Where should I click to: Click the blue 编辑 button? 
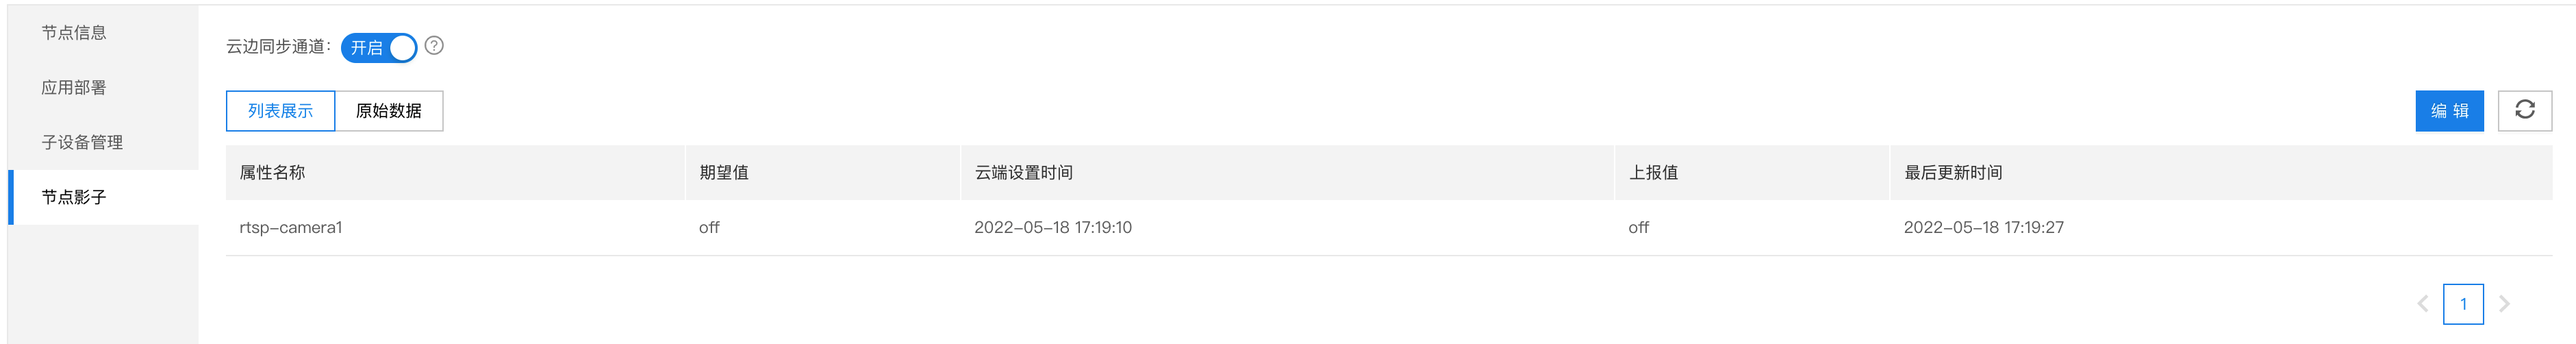(2449, 111)
